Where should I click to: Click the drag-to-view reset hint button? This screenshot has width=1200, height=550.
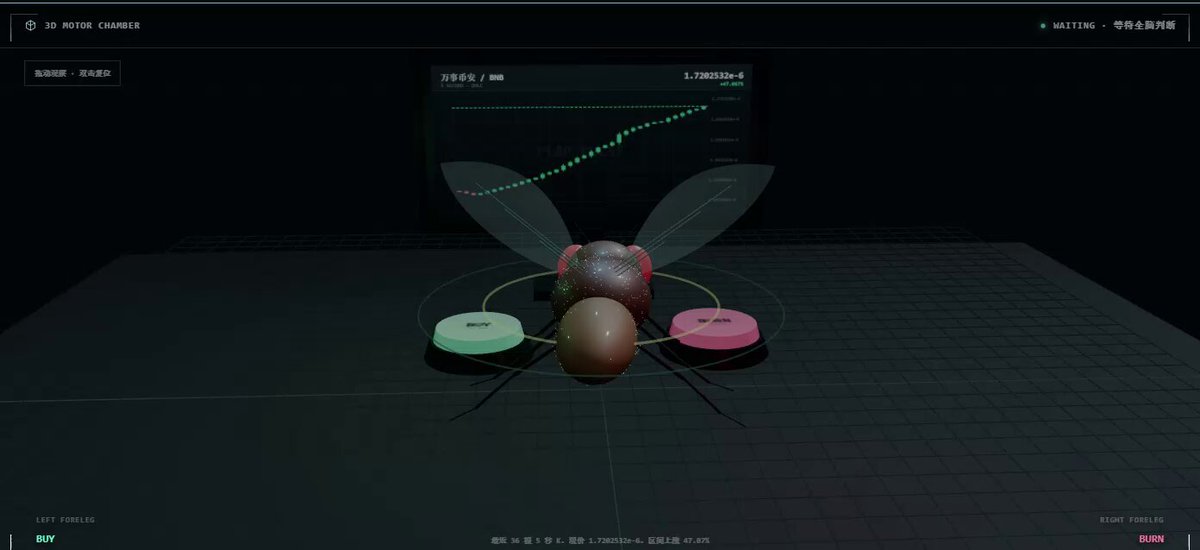point(72,73)
